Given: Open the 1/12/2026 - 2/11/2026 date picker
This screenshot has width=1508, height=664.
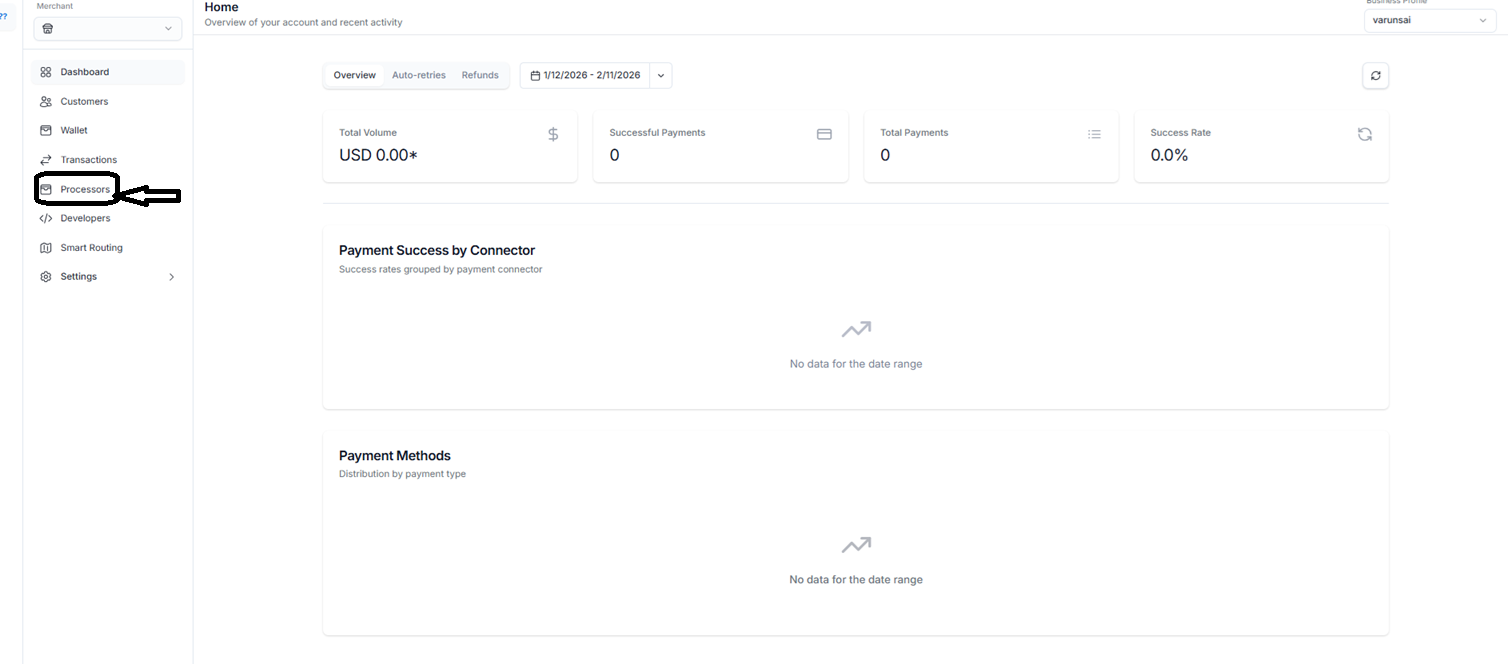Looking at the screenshot, I should [x=585, y=76].
